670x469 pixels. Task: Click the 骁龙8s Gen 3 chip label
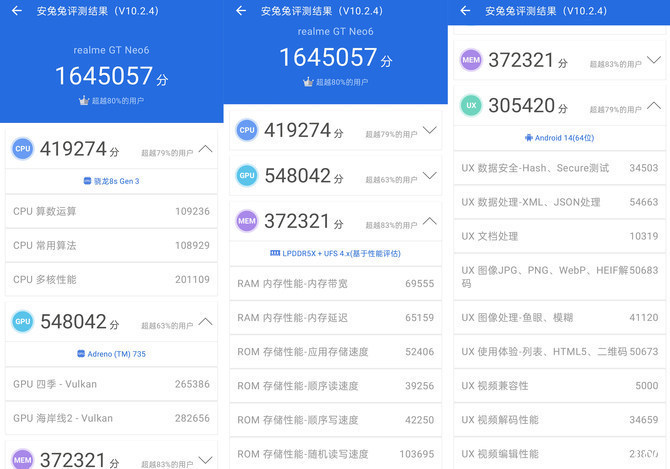tap(111, 181)
